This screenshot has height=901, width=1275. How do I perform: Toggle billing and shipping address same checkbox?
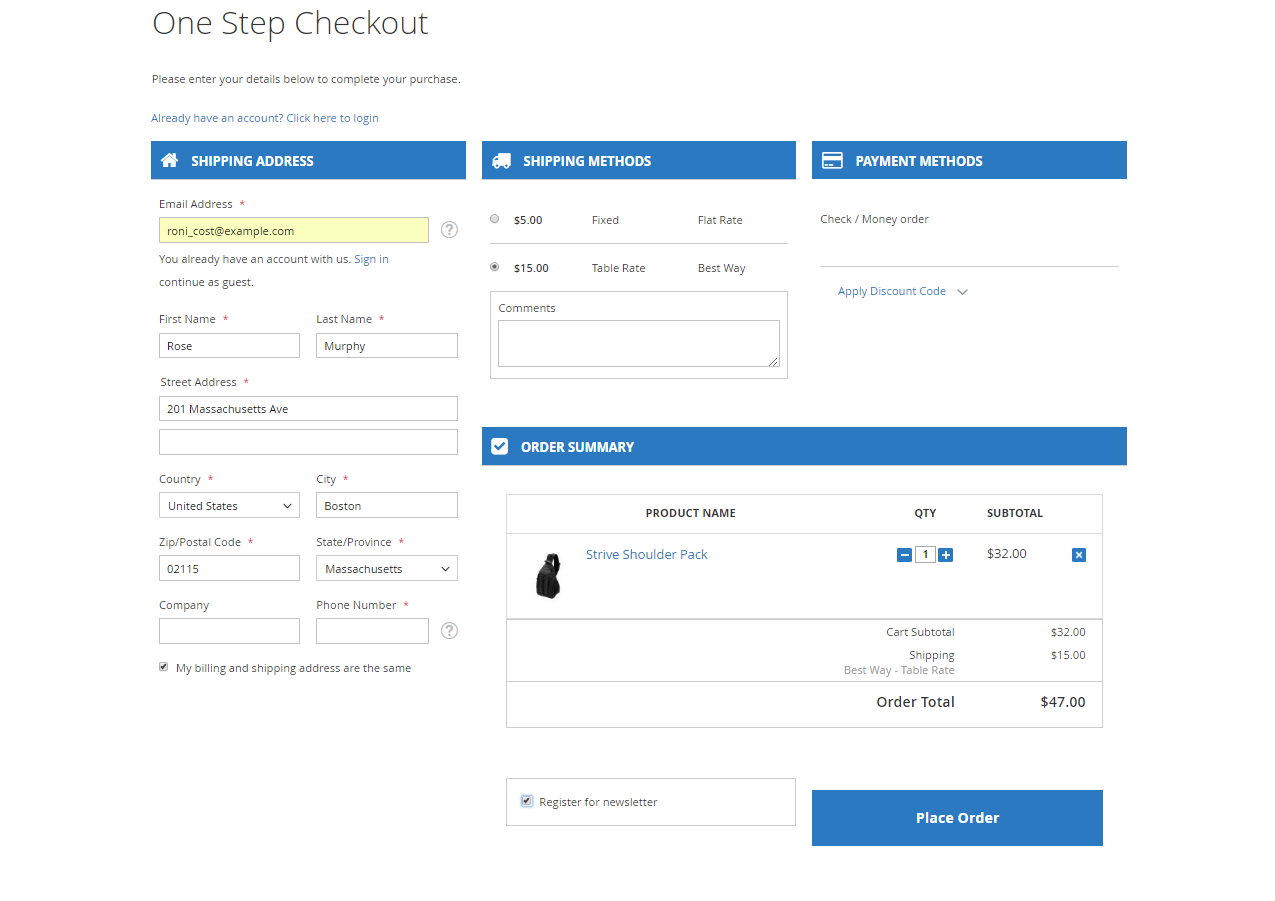tap(164, 667)
